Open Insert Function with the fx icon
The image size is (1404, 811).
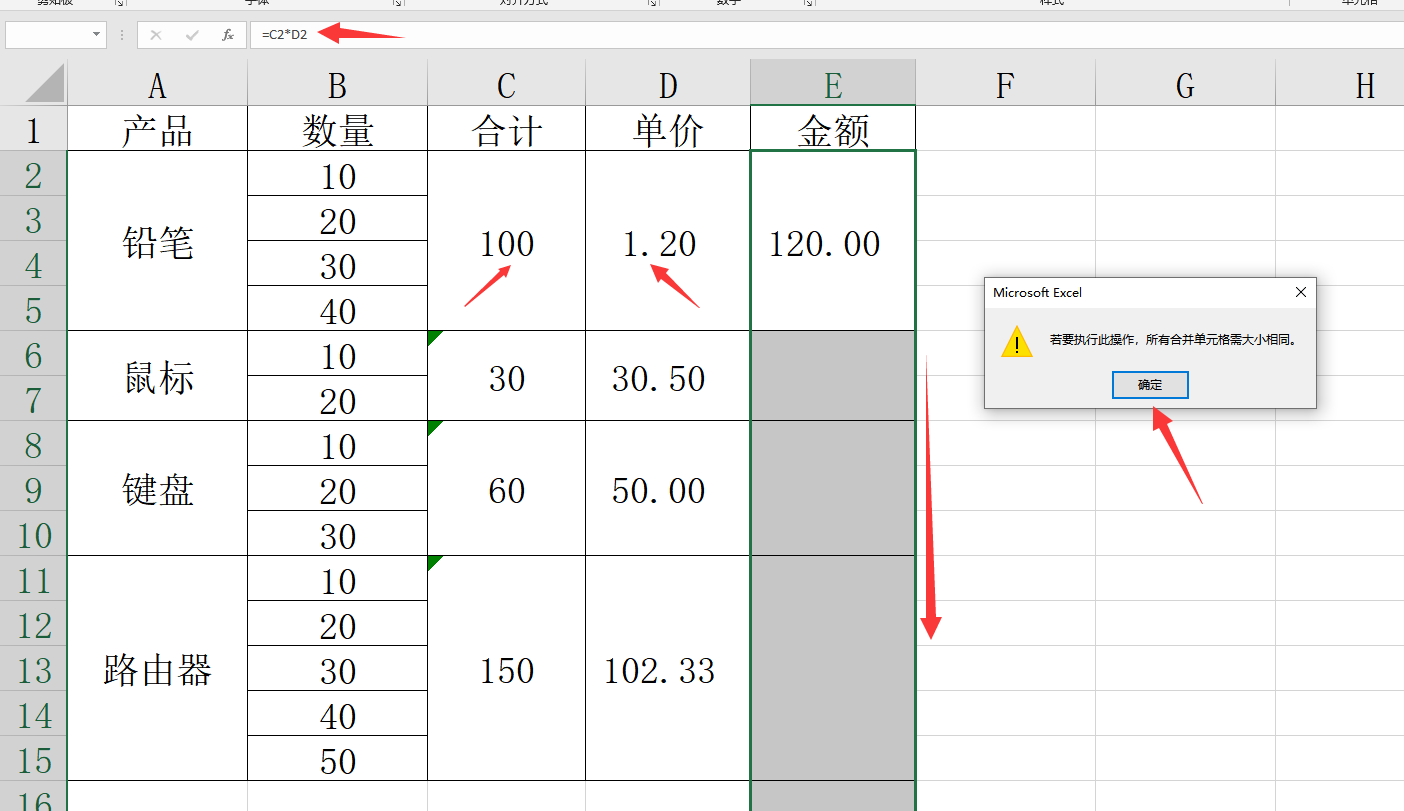(x=228, y=35)
